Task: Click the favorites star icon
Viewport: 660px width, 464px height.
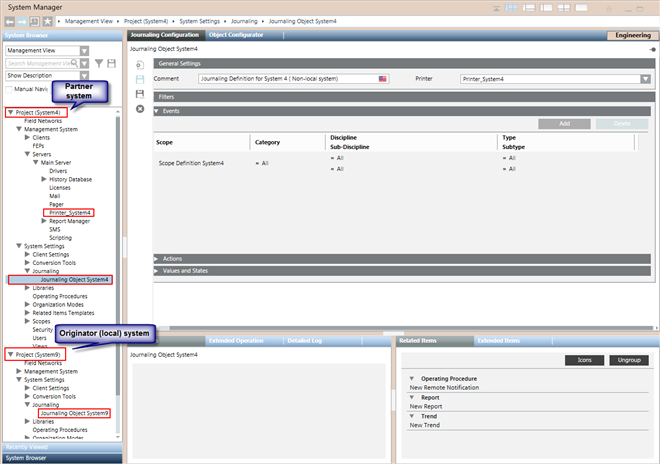Action: coord(49,20)
